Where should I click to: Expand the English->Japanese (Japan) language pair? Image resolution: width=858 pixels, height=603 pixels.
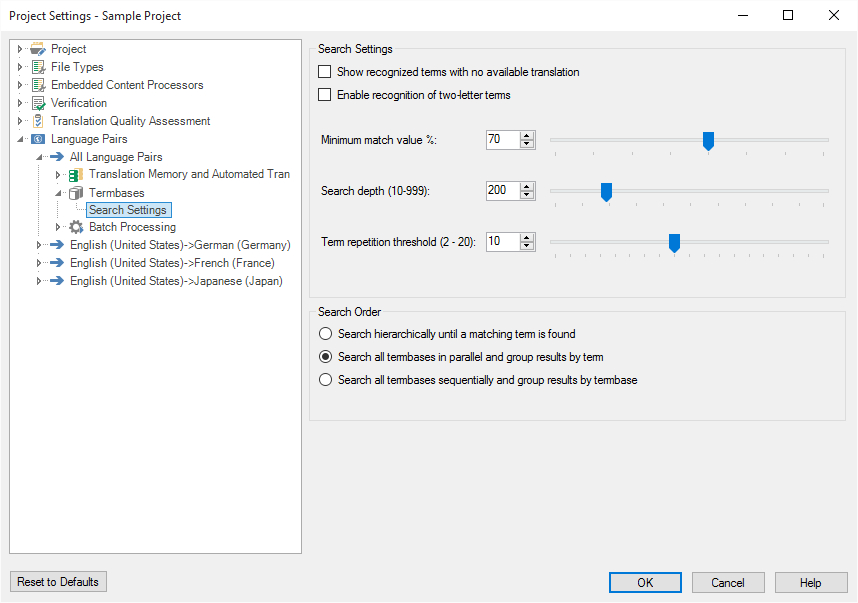coord(39,281)
